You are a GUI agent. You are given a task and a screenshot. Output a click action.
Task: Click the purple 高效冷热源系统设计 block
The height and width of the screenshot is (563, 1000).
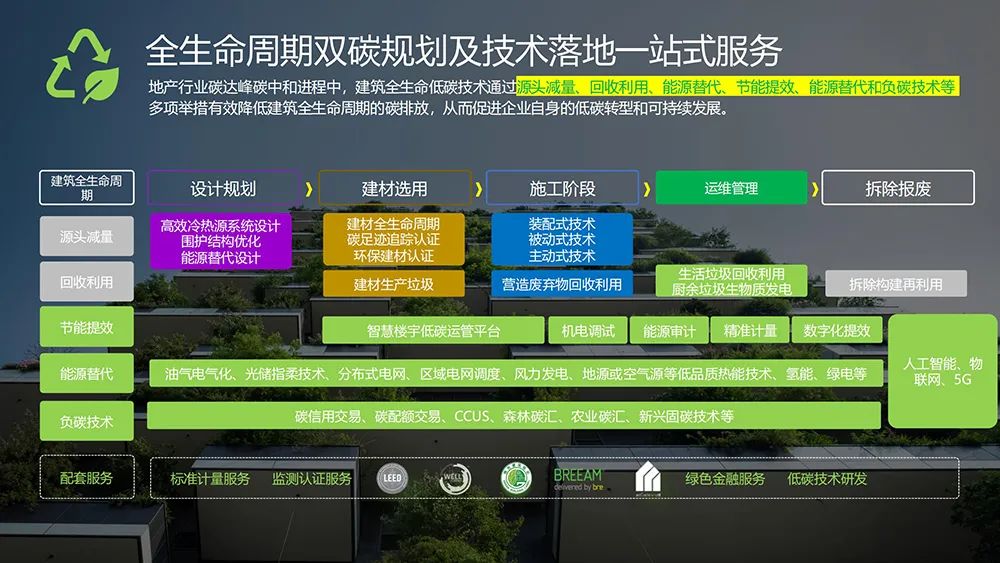220,241
